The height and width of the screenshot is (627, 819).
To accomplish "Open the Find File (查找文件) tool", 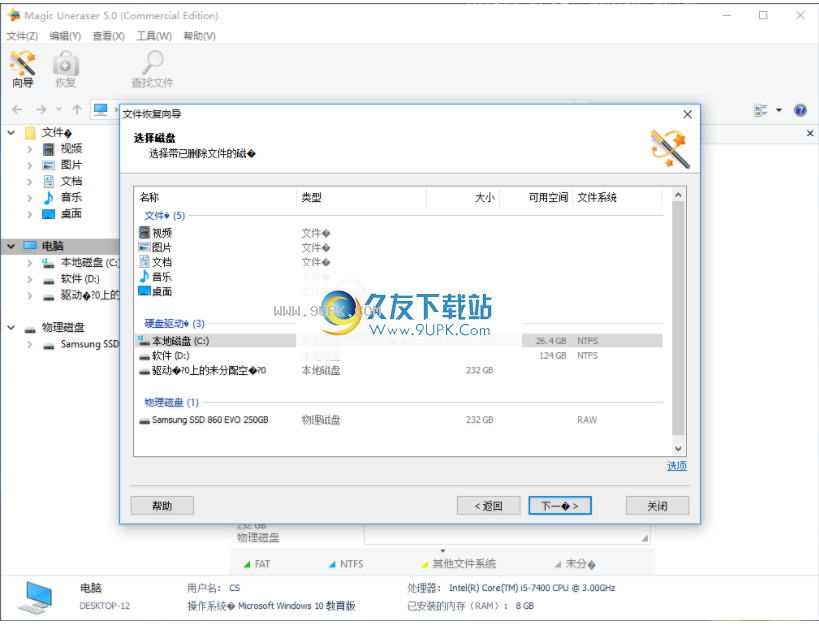I will coord(152,69).
